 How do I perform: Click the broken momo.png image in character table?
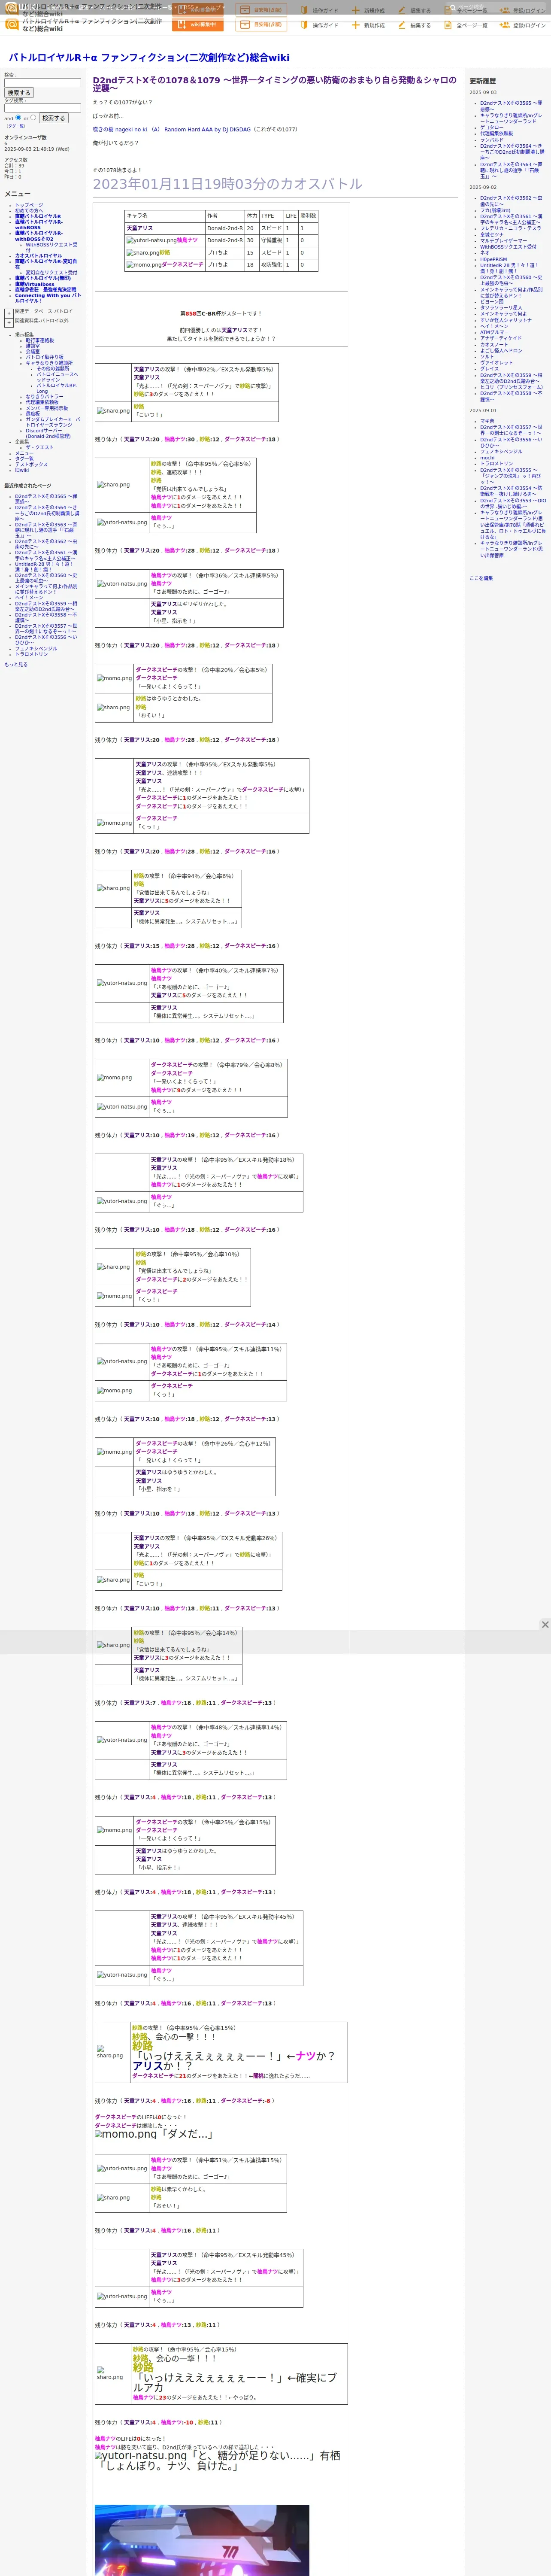144,265
